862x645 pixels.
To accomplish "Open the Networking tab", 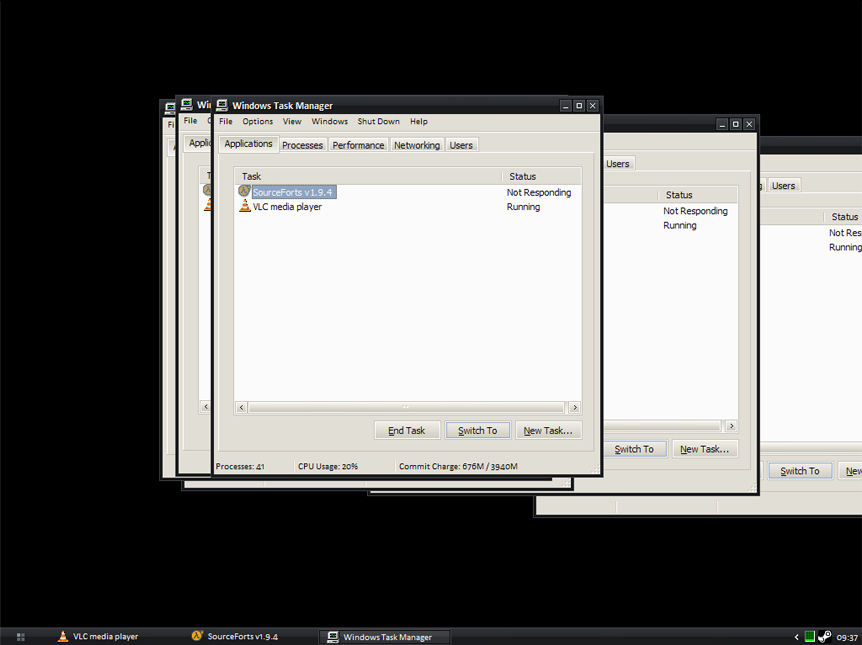I will [416, 145].
